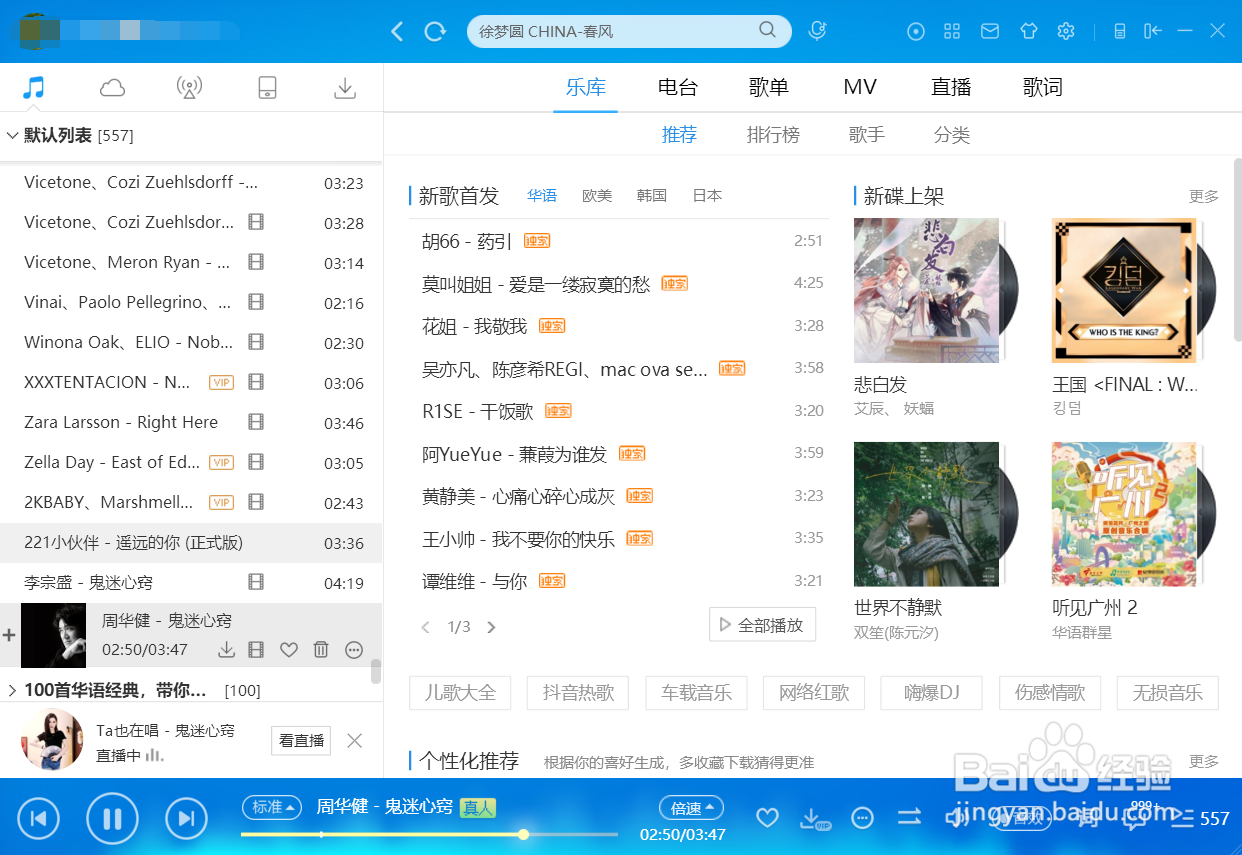This screenshot has width=1242, height=855.
Task: Favorite 周华健 - 鬼迷心窍 with heart in list row
Action: (x=289, y=650)
